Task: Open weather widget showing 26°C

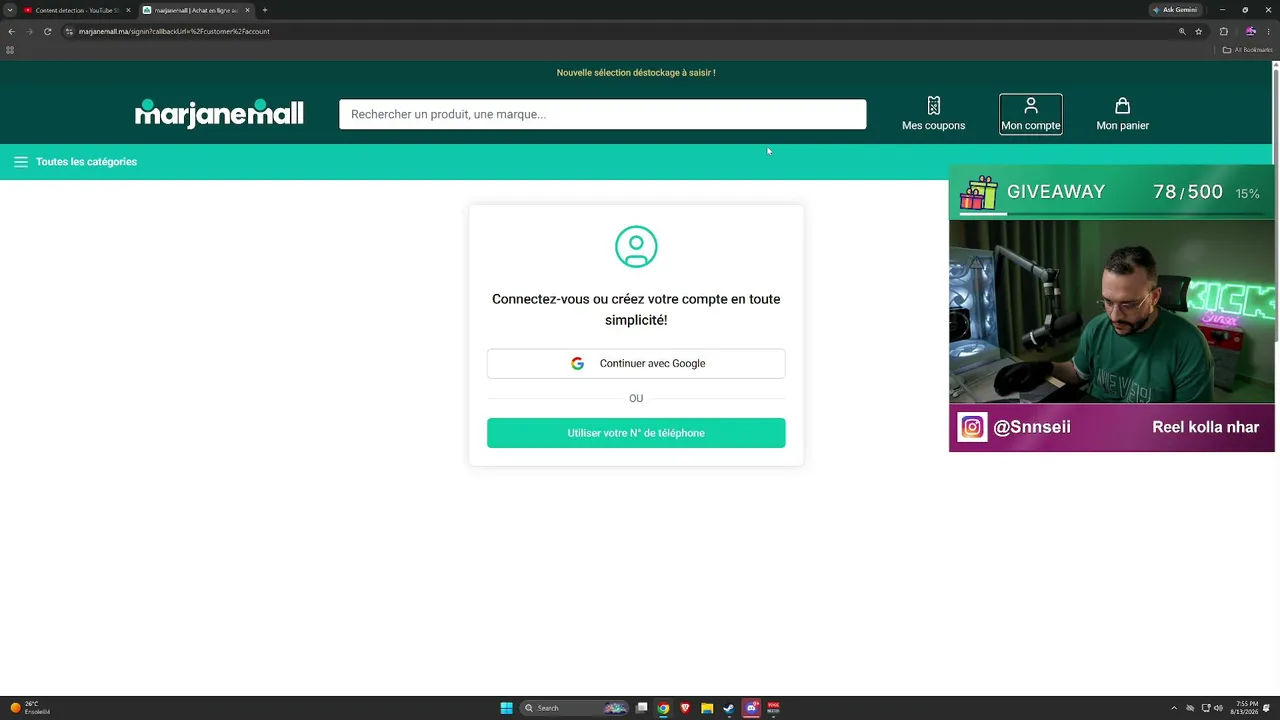Action: pos(30,708)
